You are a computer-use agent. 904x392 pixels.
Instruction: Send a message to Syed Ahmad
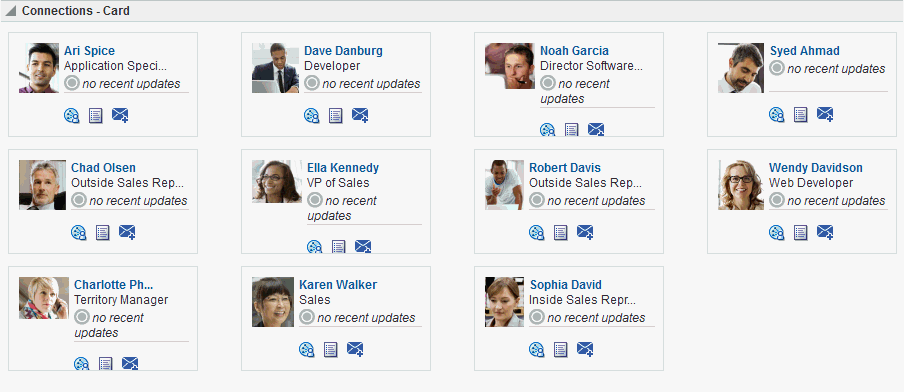click(825, 114)
